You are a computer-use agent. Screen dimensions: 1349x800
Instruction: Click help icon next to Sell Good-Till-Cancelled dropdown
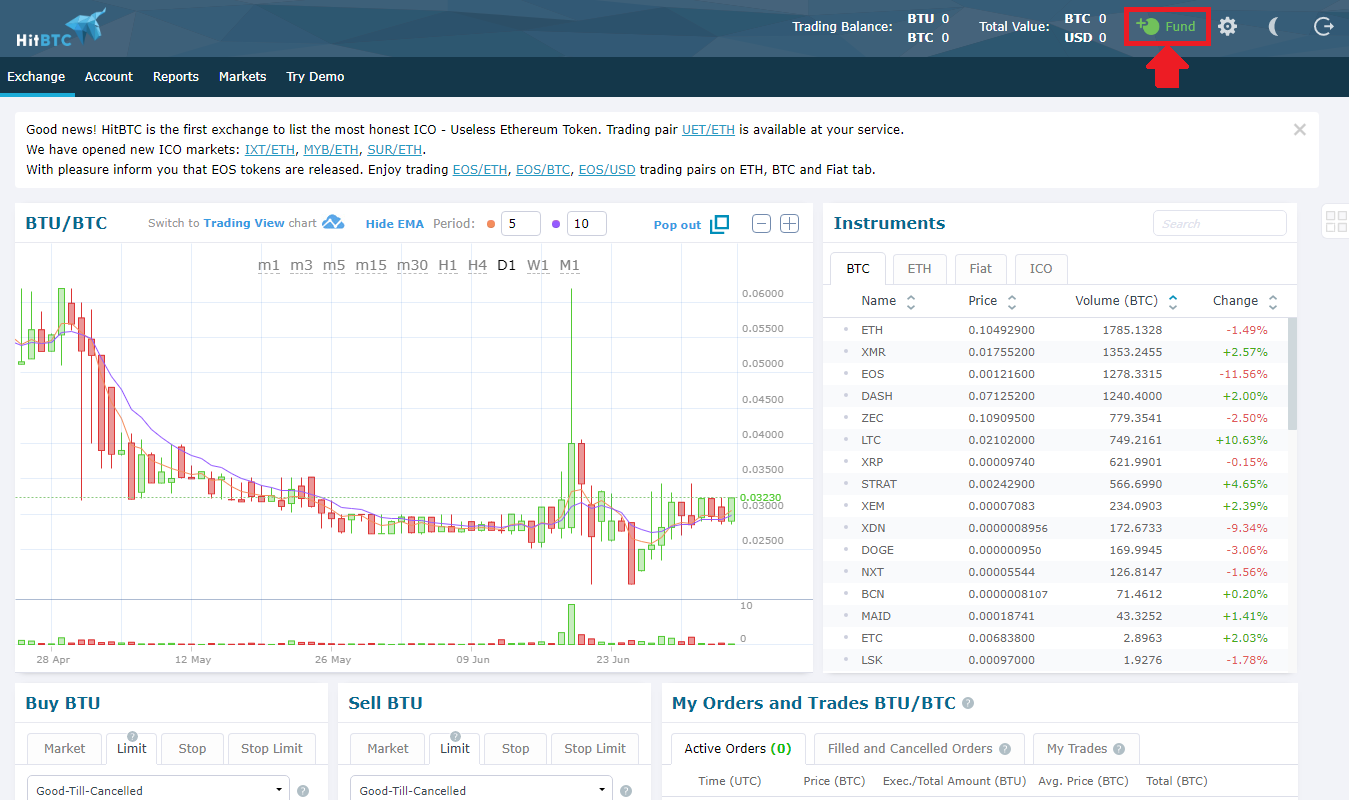tap(626, 791)
